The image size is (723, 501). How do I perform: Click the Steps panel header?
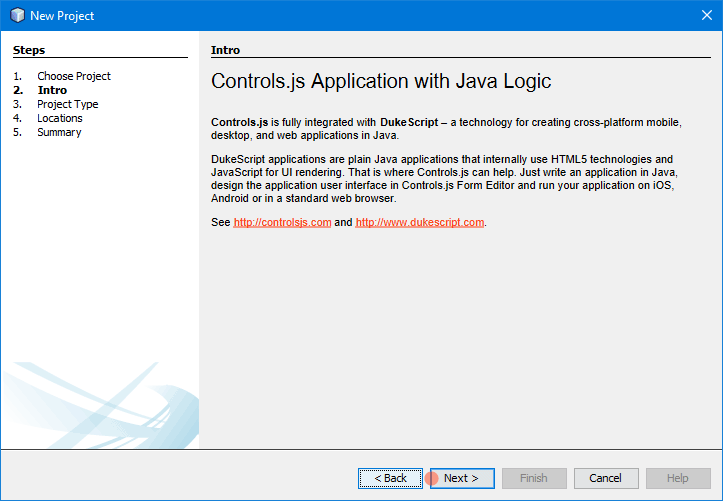29,50
